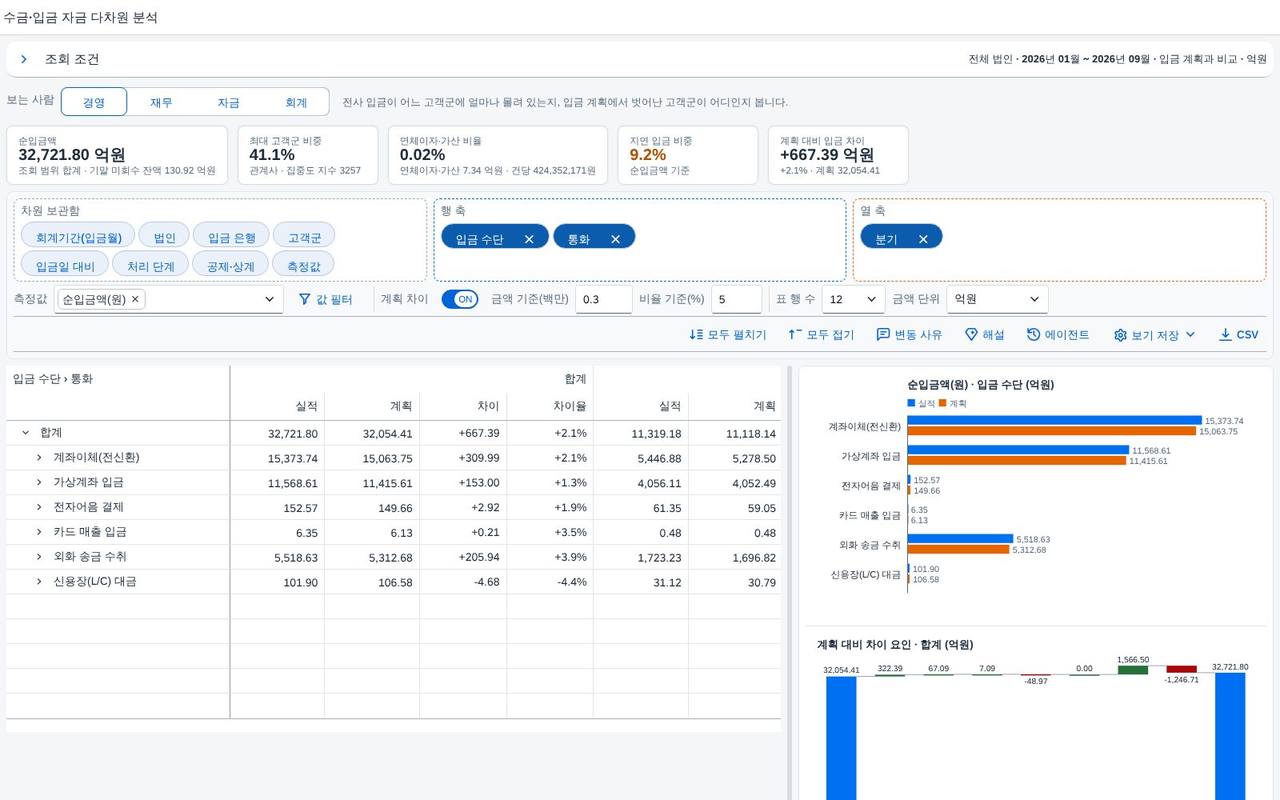Remove the 입금 수단 chip from row axis
This screenshot has width=1280, height=800.
click(x=529, y=239)
